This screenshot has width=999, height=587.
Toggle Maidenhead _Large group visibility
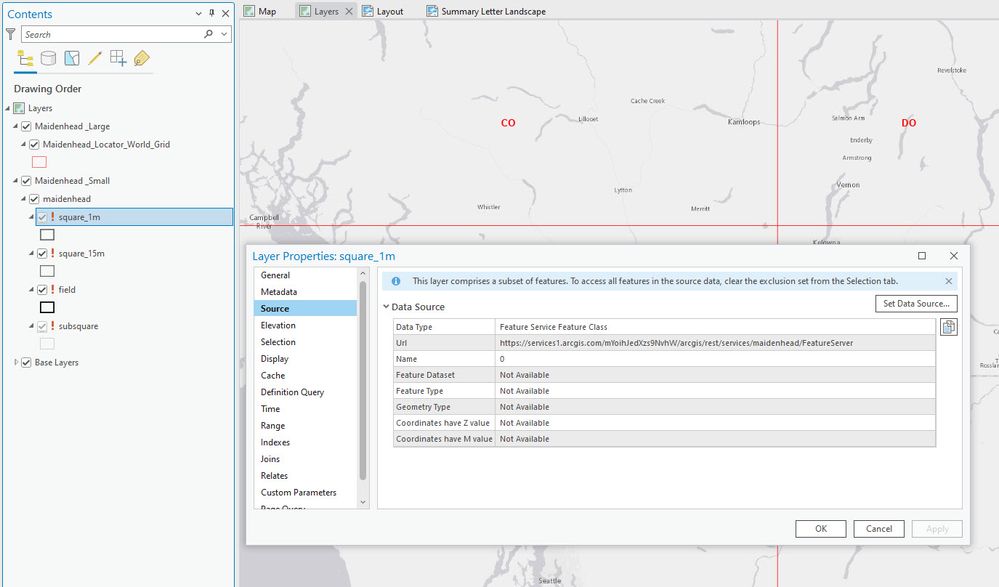click(26, 126)
